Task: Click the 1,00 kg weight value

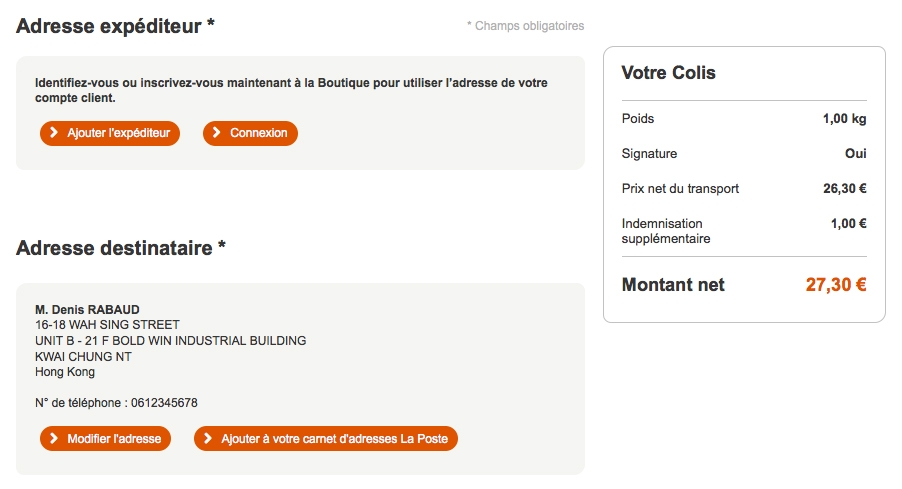Action: pyautogui.click(x=844, y=119)
